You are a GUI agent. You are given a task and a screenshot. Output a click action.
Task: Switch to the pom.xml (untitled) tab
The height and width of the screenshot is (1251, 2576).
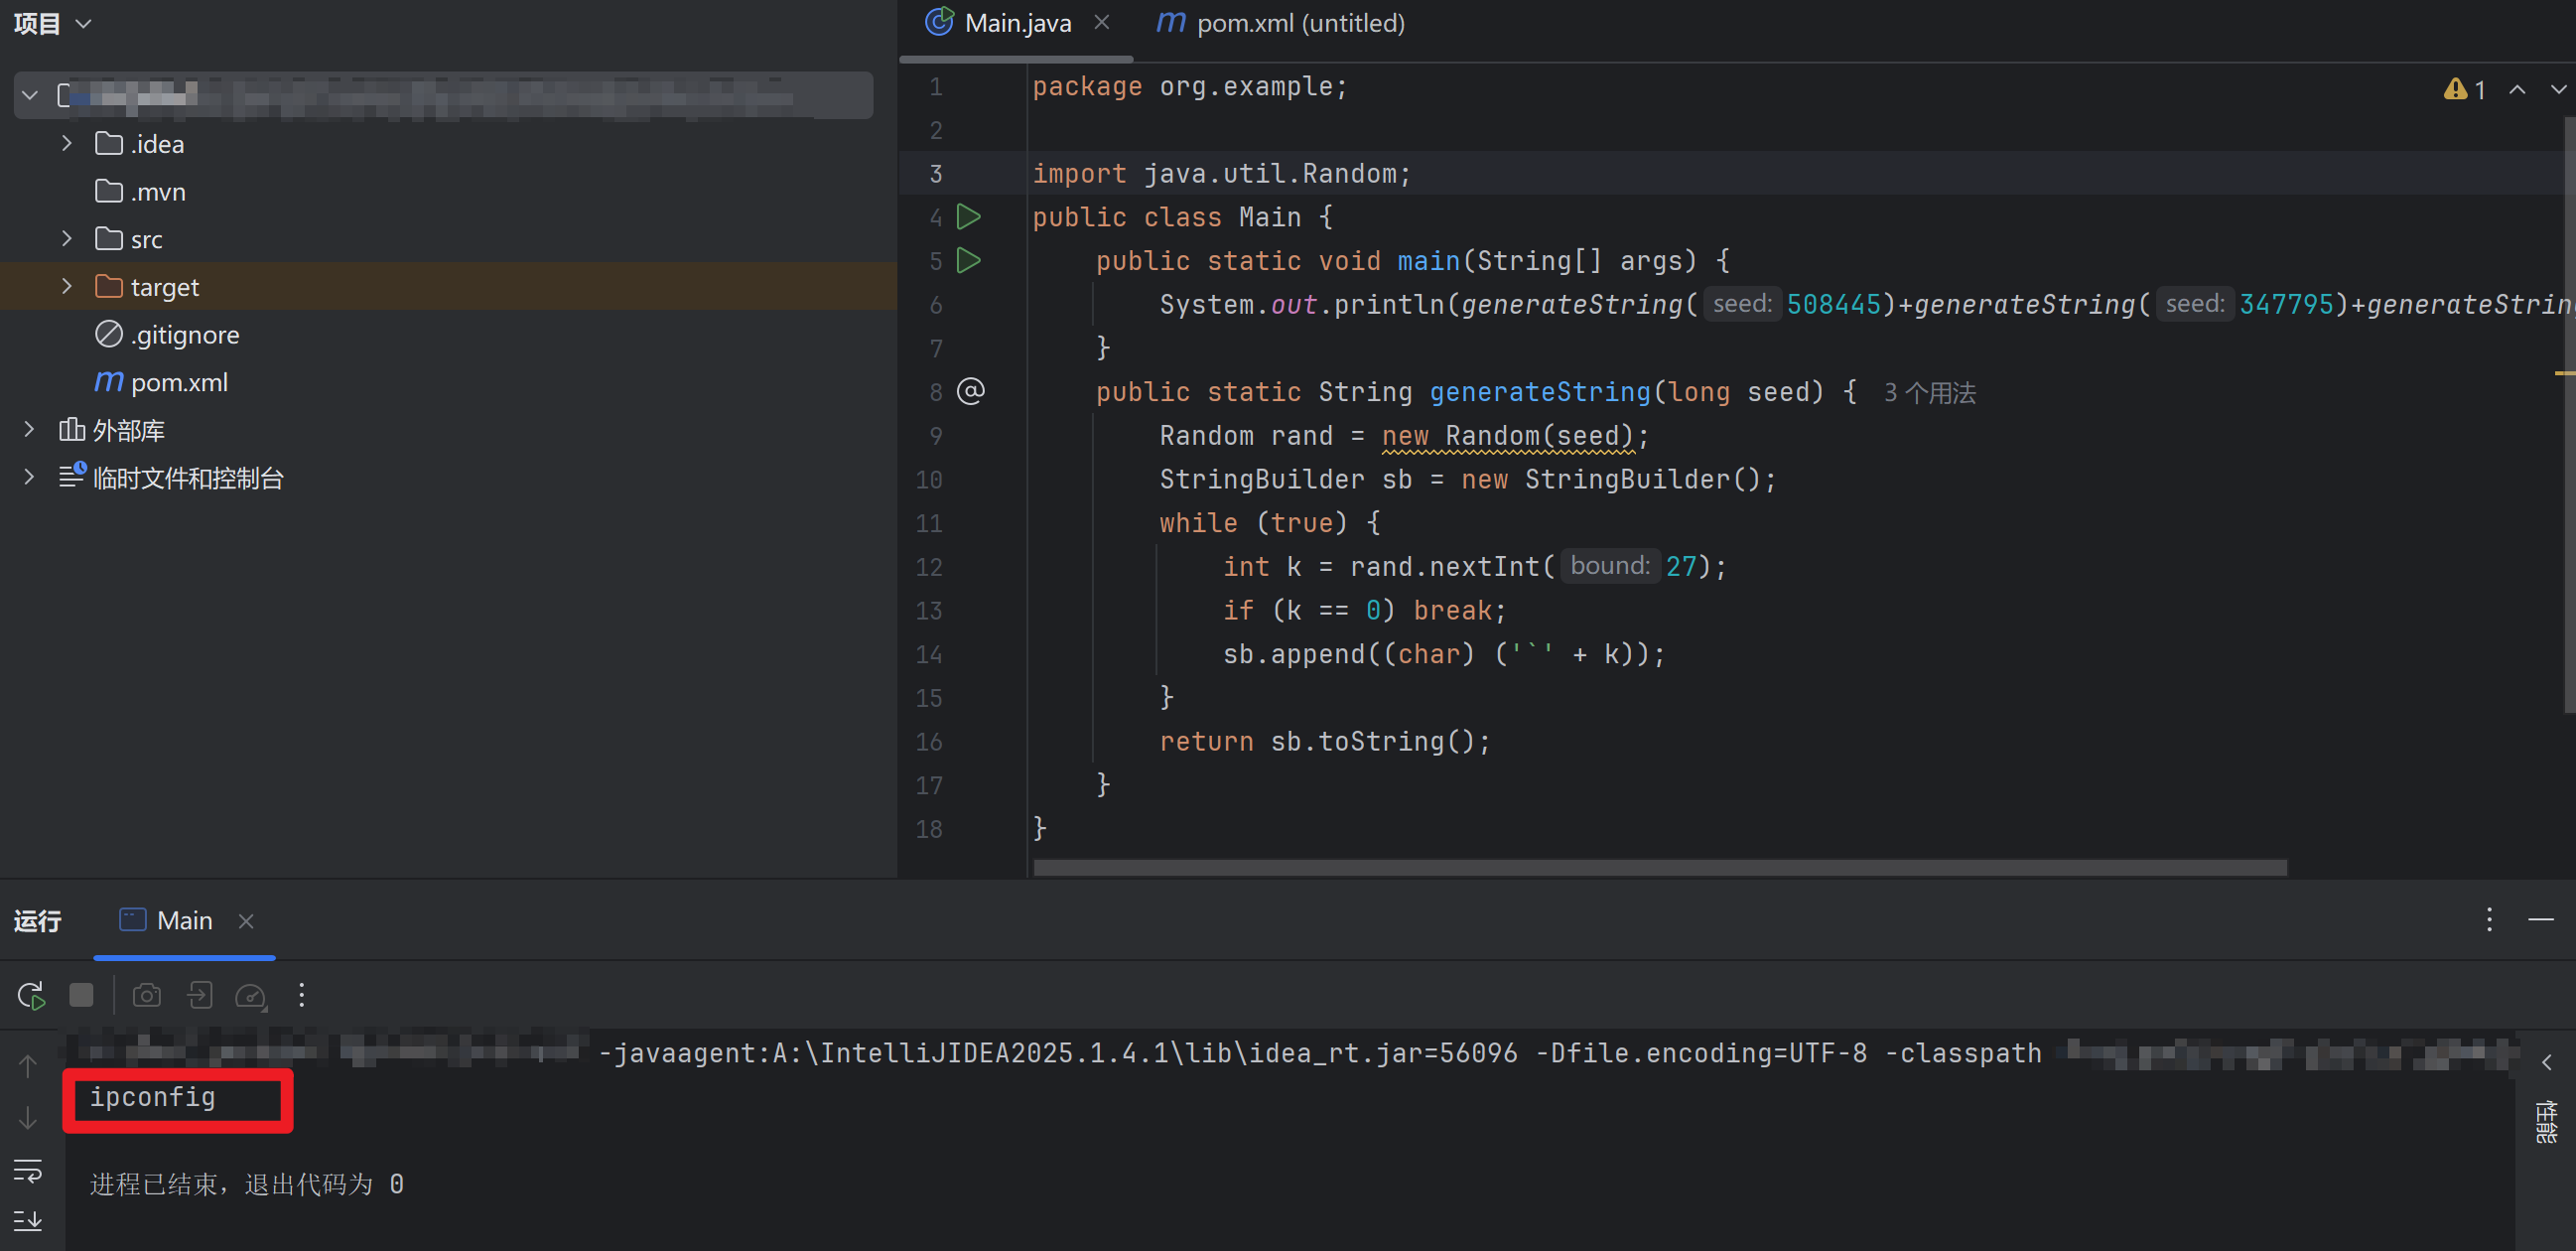tap(1282, 23)
